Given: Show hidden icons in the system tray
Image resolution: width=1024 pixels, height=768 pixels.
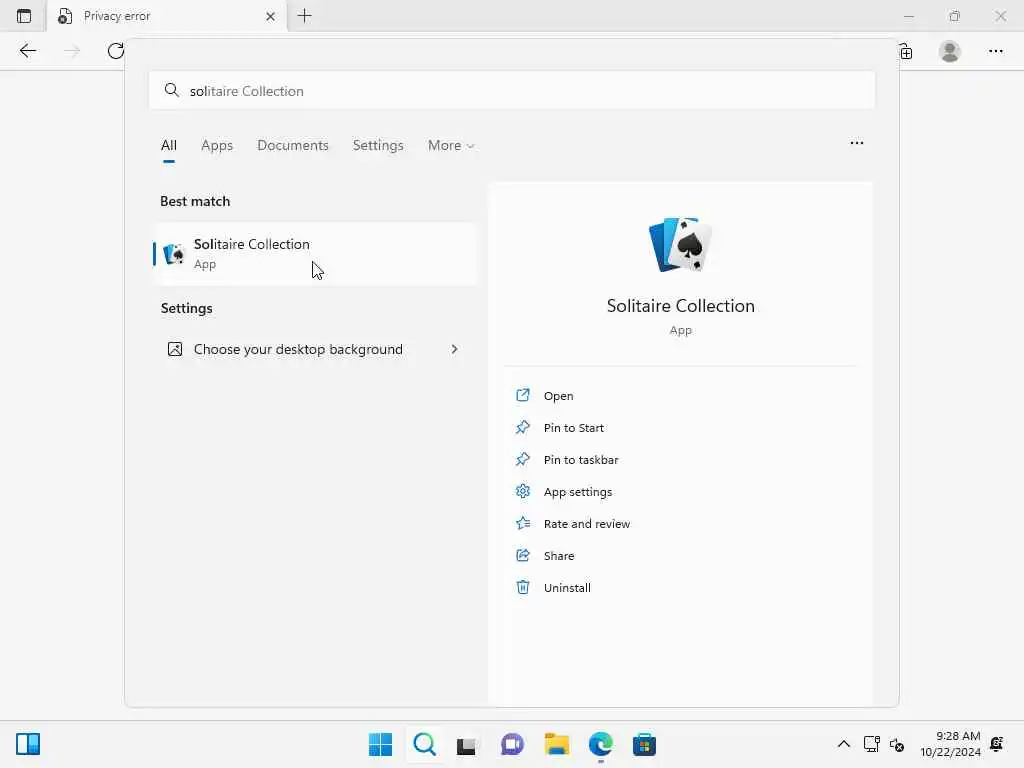Looking at the screenshot, I should point(844,744).
